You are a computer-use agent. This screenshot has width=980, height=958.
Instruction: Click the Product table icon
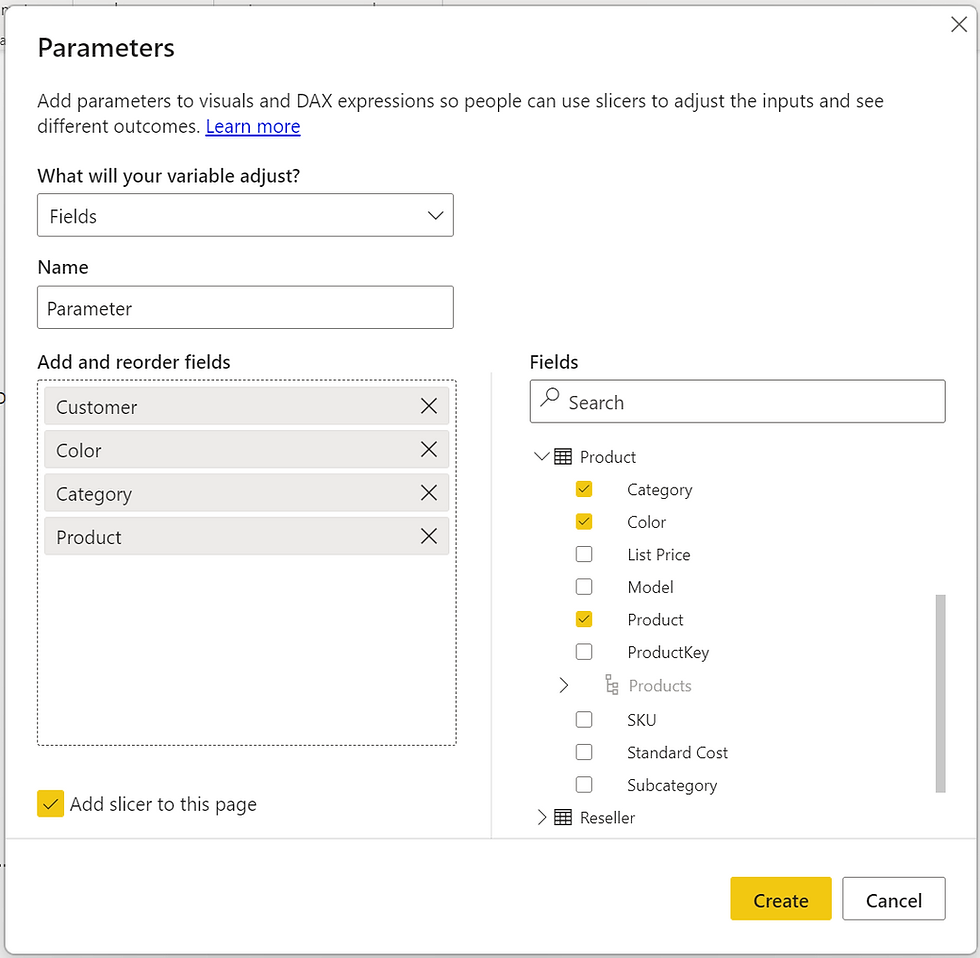tap(562, 456)
